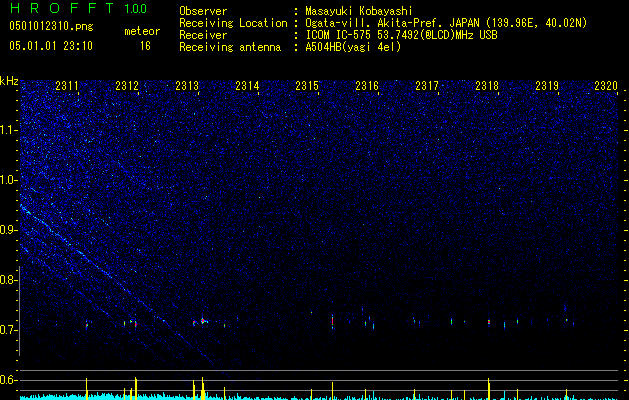Click the red meteor echo at 2315
The image size is (629, 400).
(x=333, y=321)
